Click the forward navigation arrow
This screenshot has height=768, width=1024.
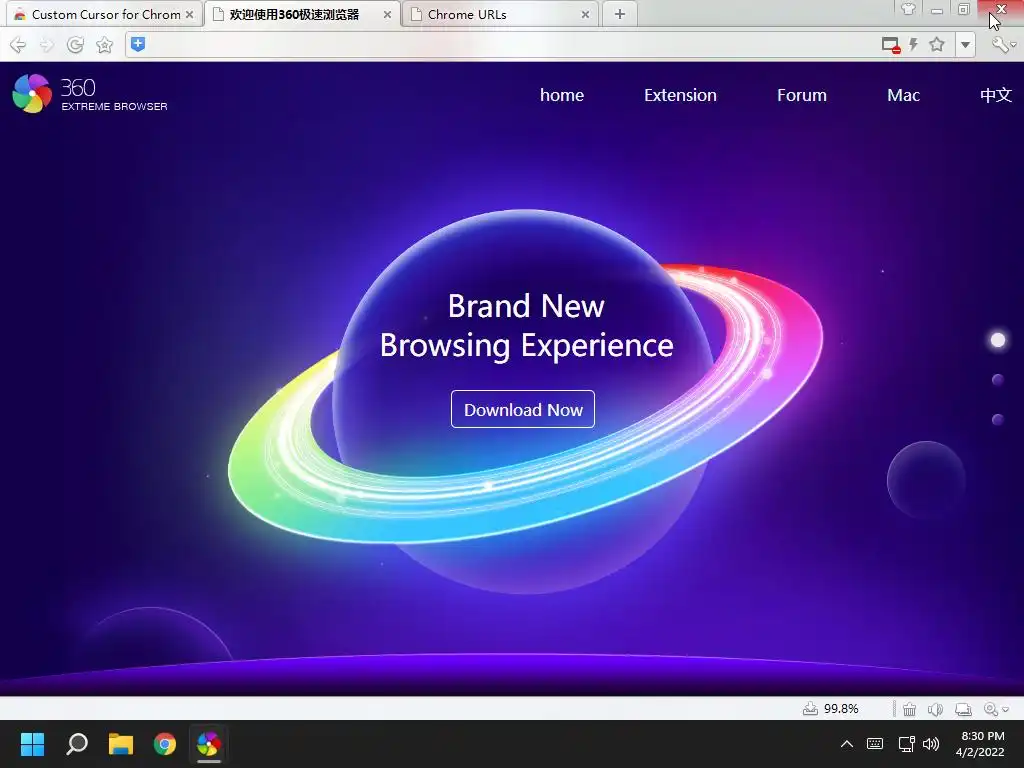click(x=46, y=44)
